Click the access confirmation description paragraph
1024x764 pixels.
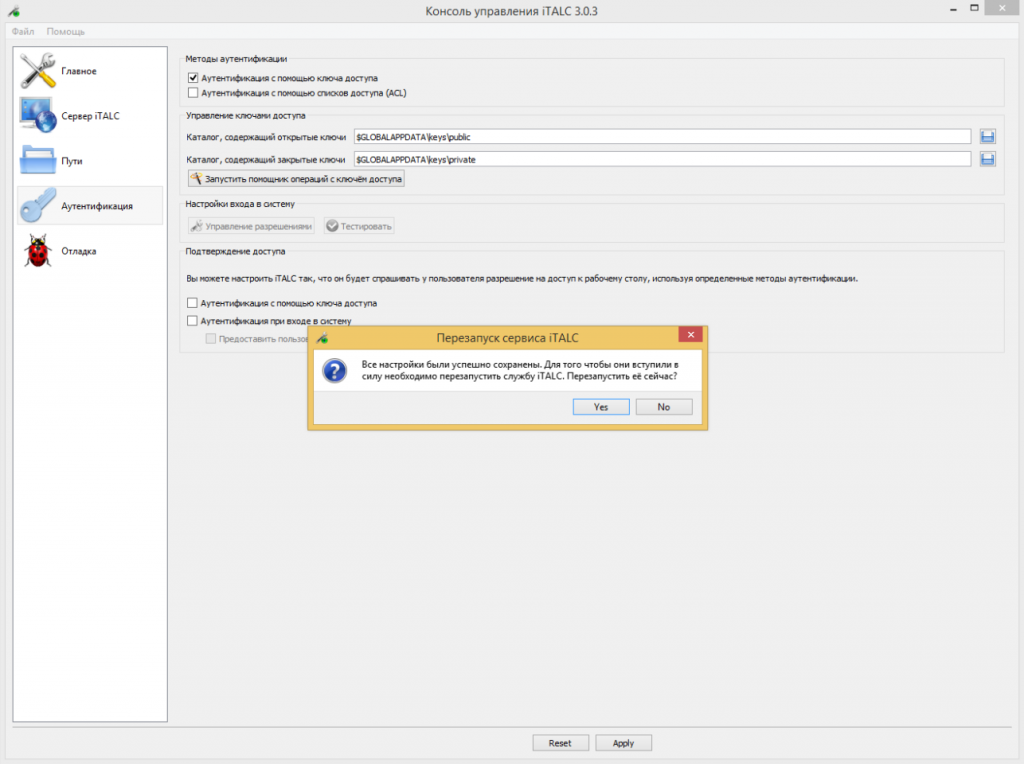(x=522, y=279)
